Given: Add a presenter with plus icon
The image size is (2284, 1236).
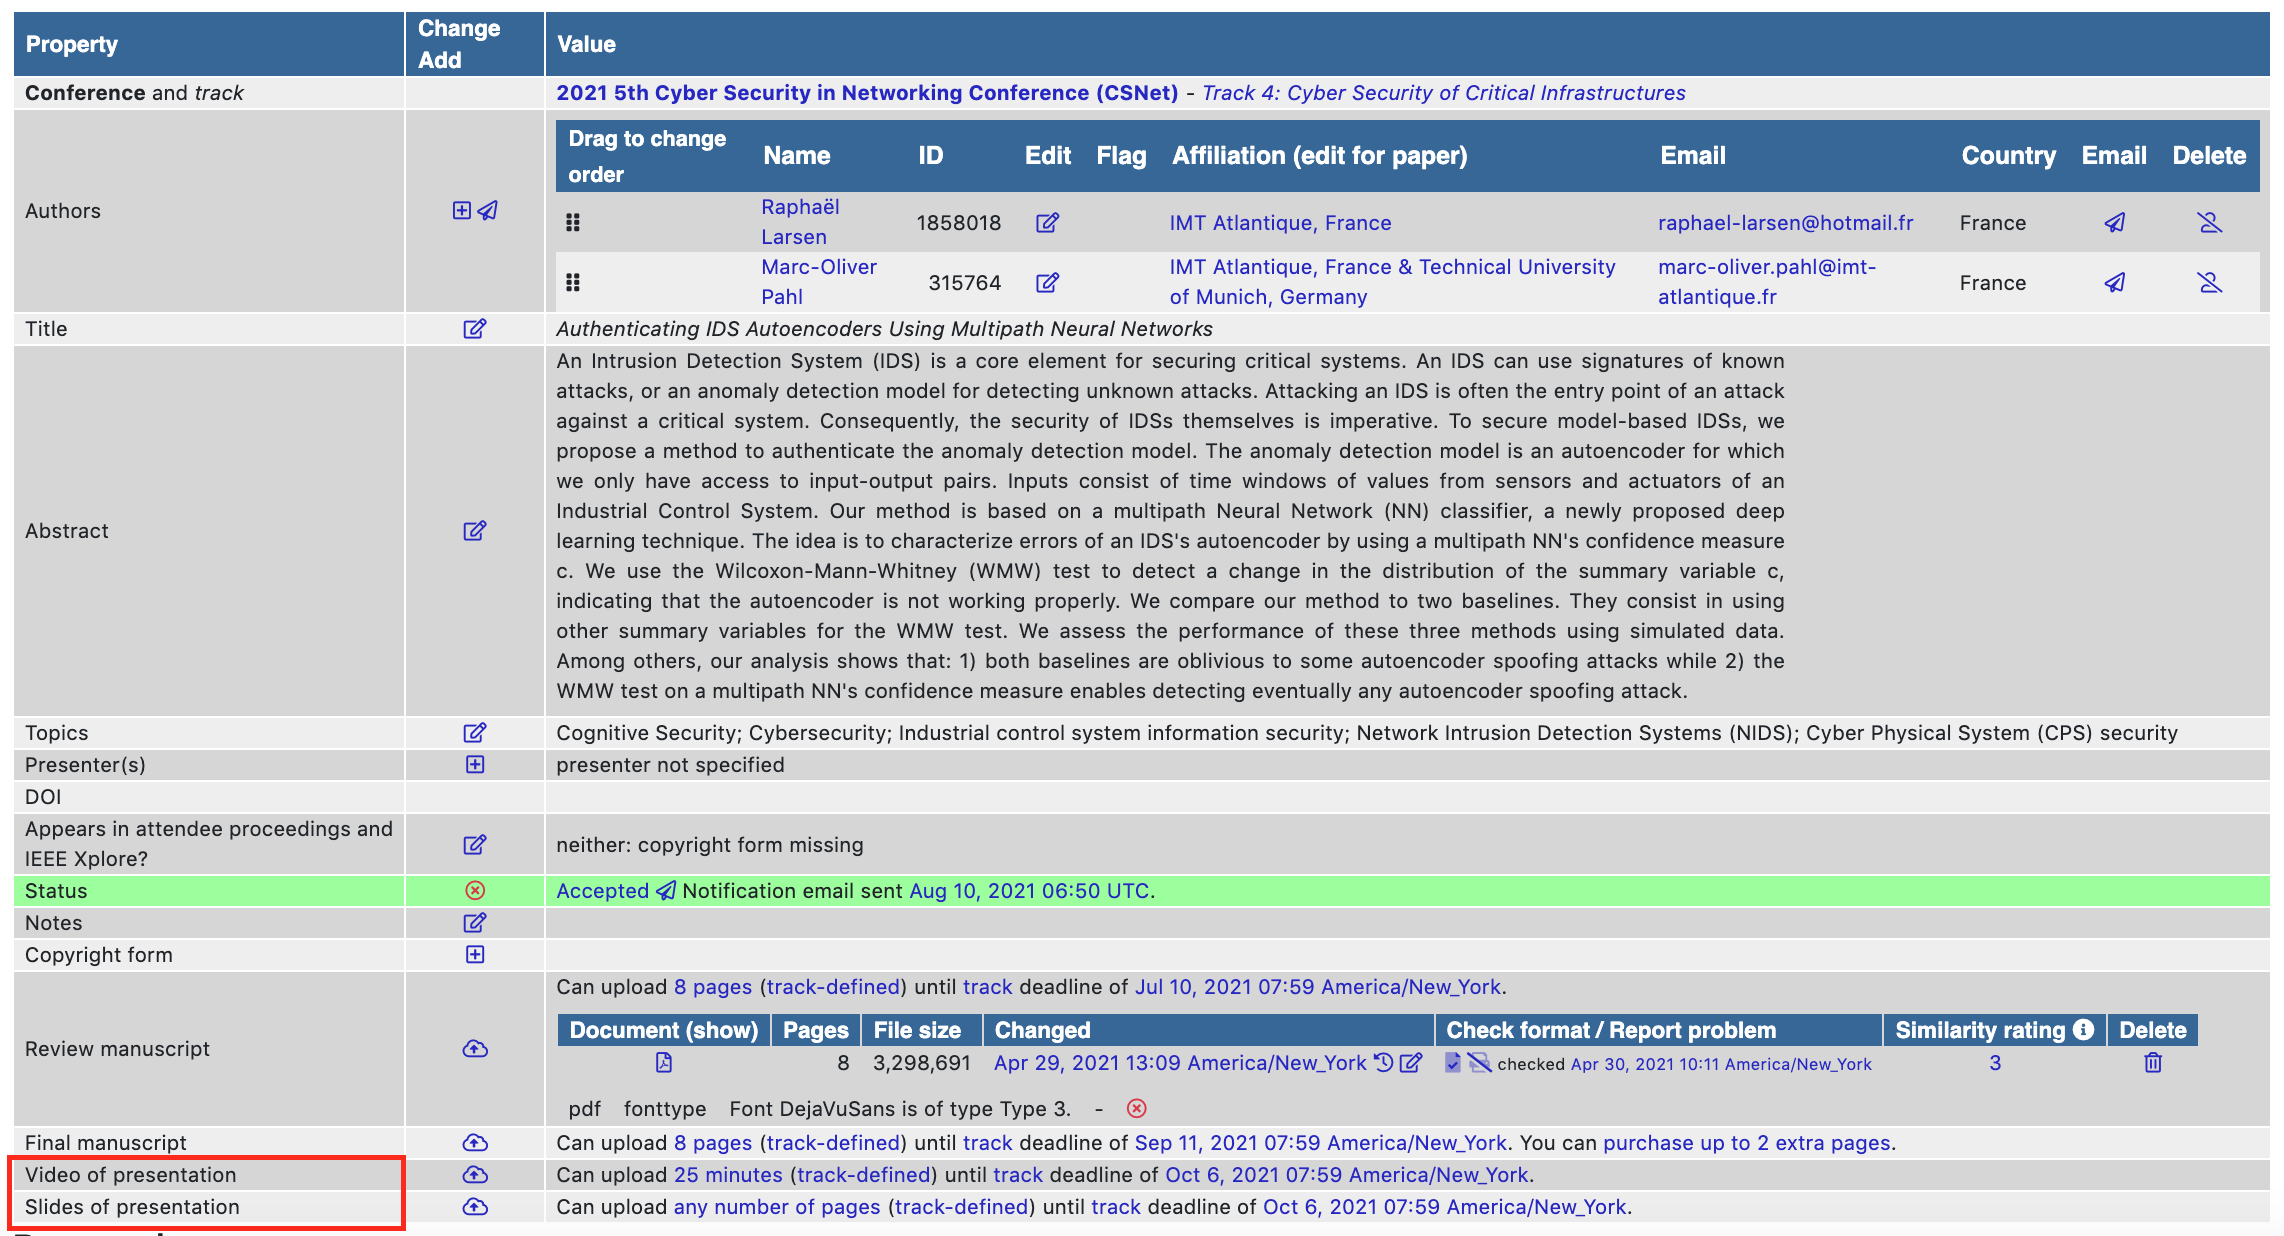Looking at the screenshot, I should tap(475, 764).
